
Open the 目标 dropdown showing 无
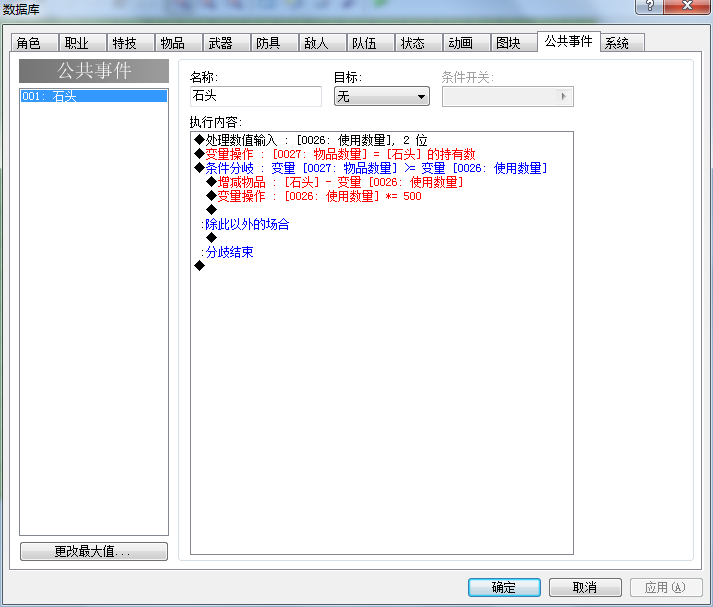click(382, 96)
